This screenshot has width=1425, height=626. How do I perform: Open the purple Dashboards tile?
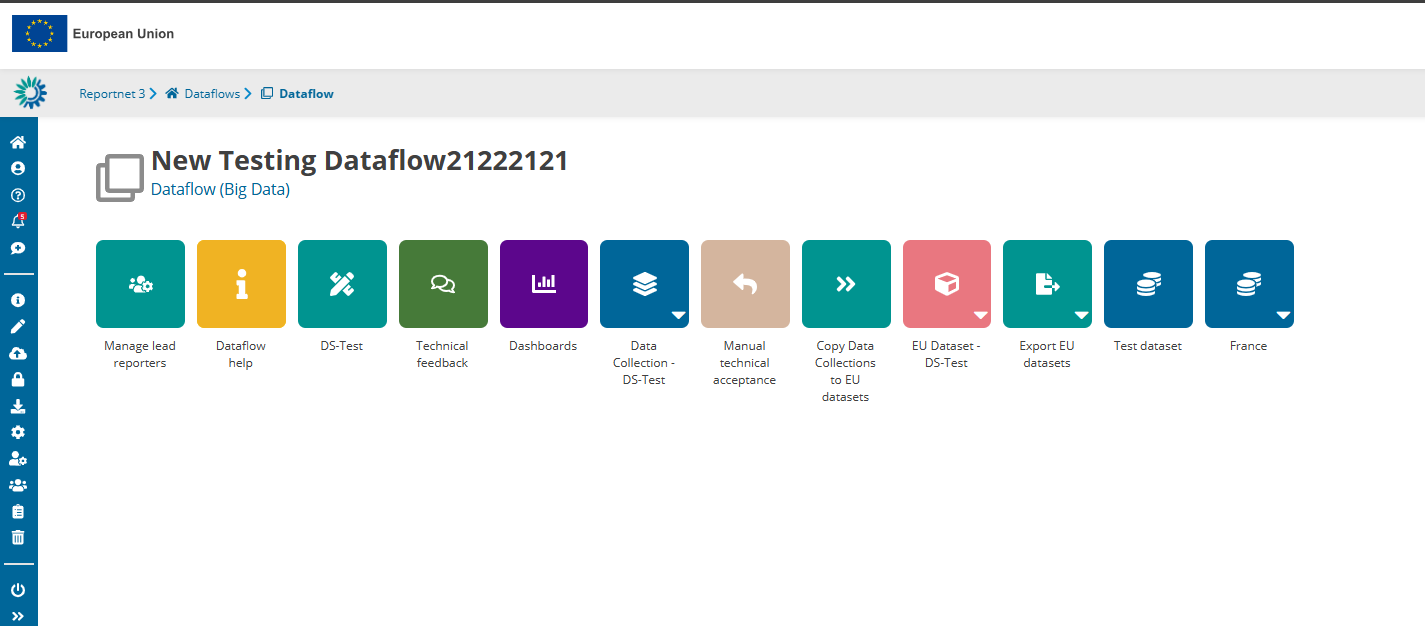pos(544,284)
